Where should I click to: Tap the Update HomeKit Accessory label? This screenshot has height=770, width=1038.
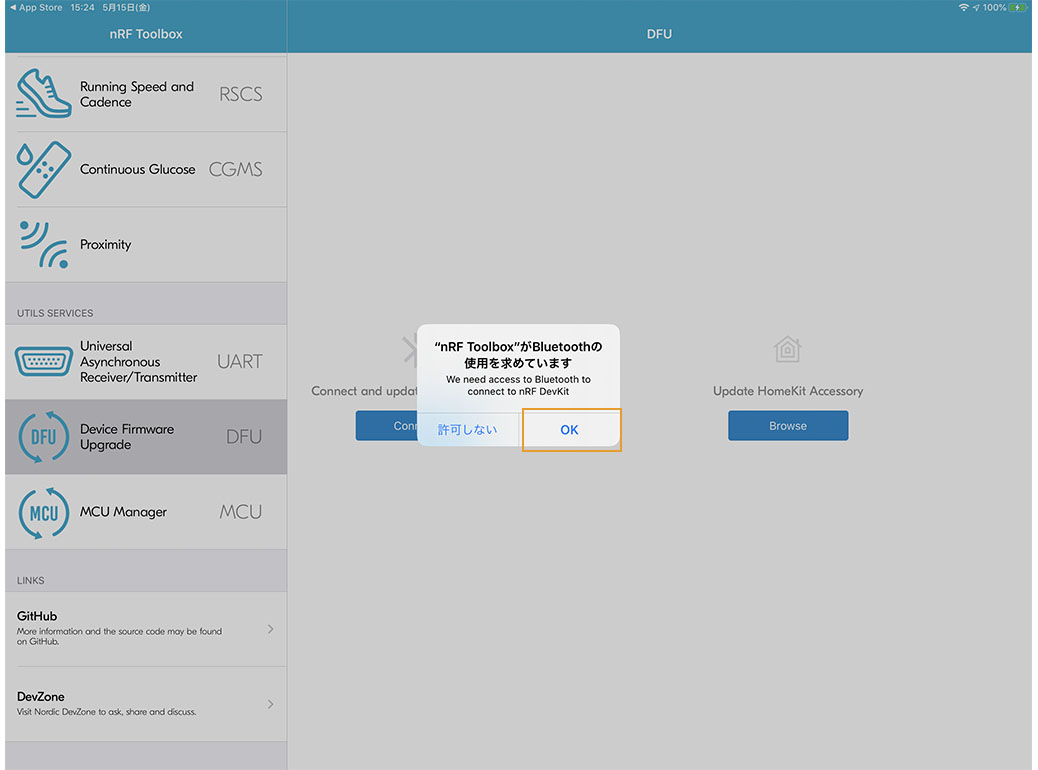click(x=788, y=391)
